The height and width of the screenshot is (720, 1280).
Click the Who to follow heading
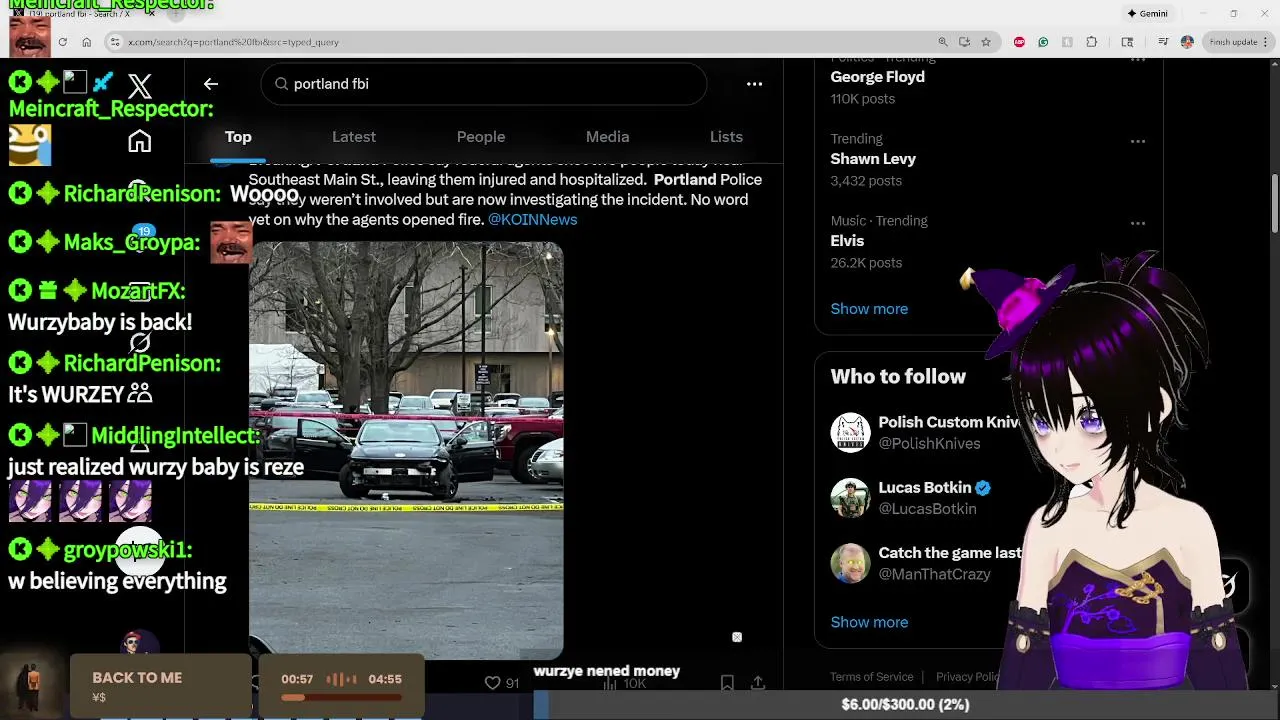(x=898, y=377)
